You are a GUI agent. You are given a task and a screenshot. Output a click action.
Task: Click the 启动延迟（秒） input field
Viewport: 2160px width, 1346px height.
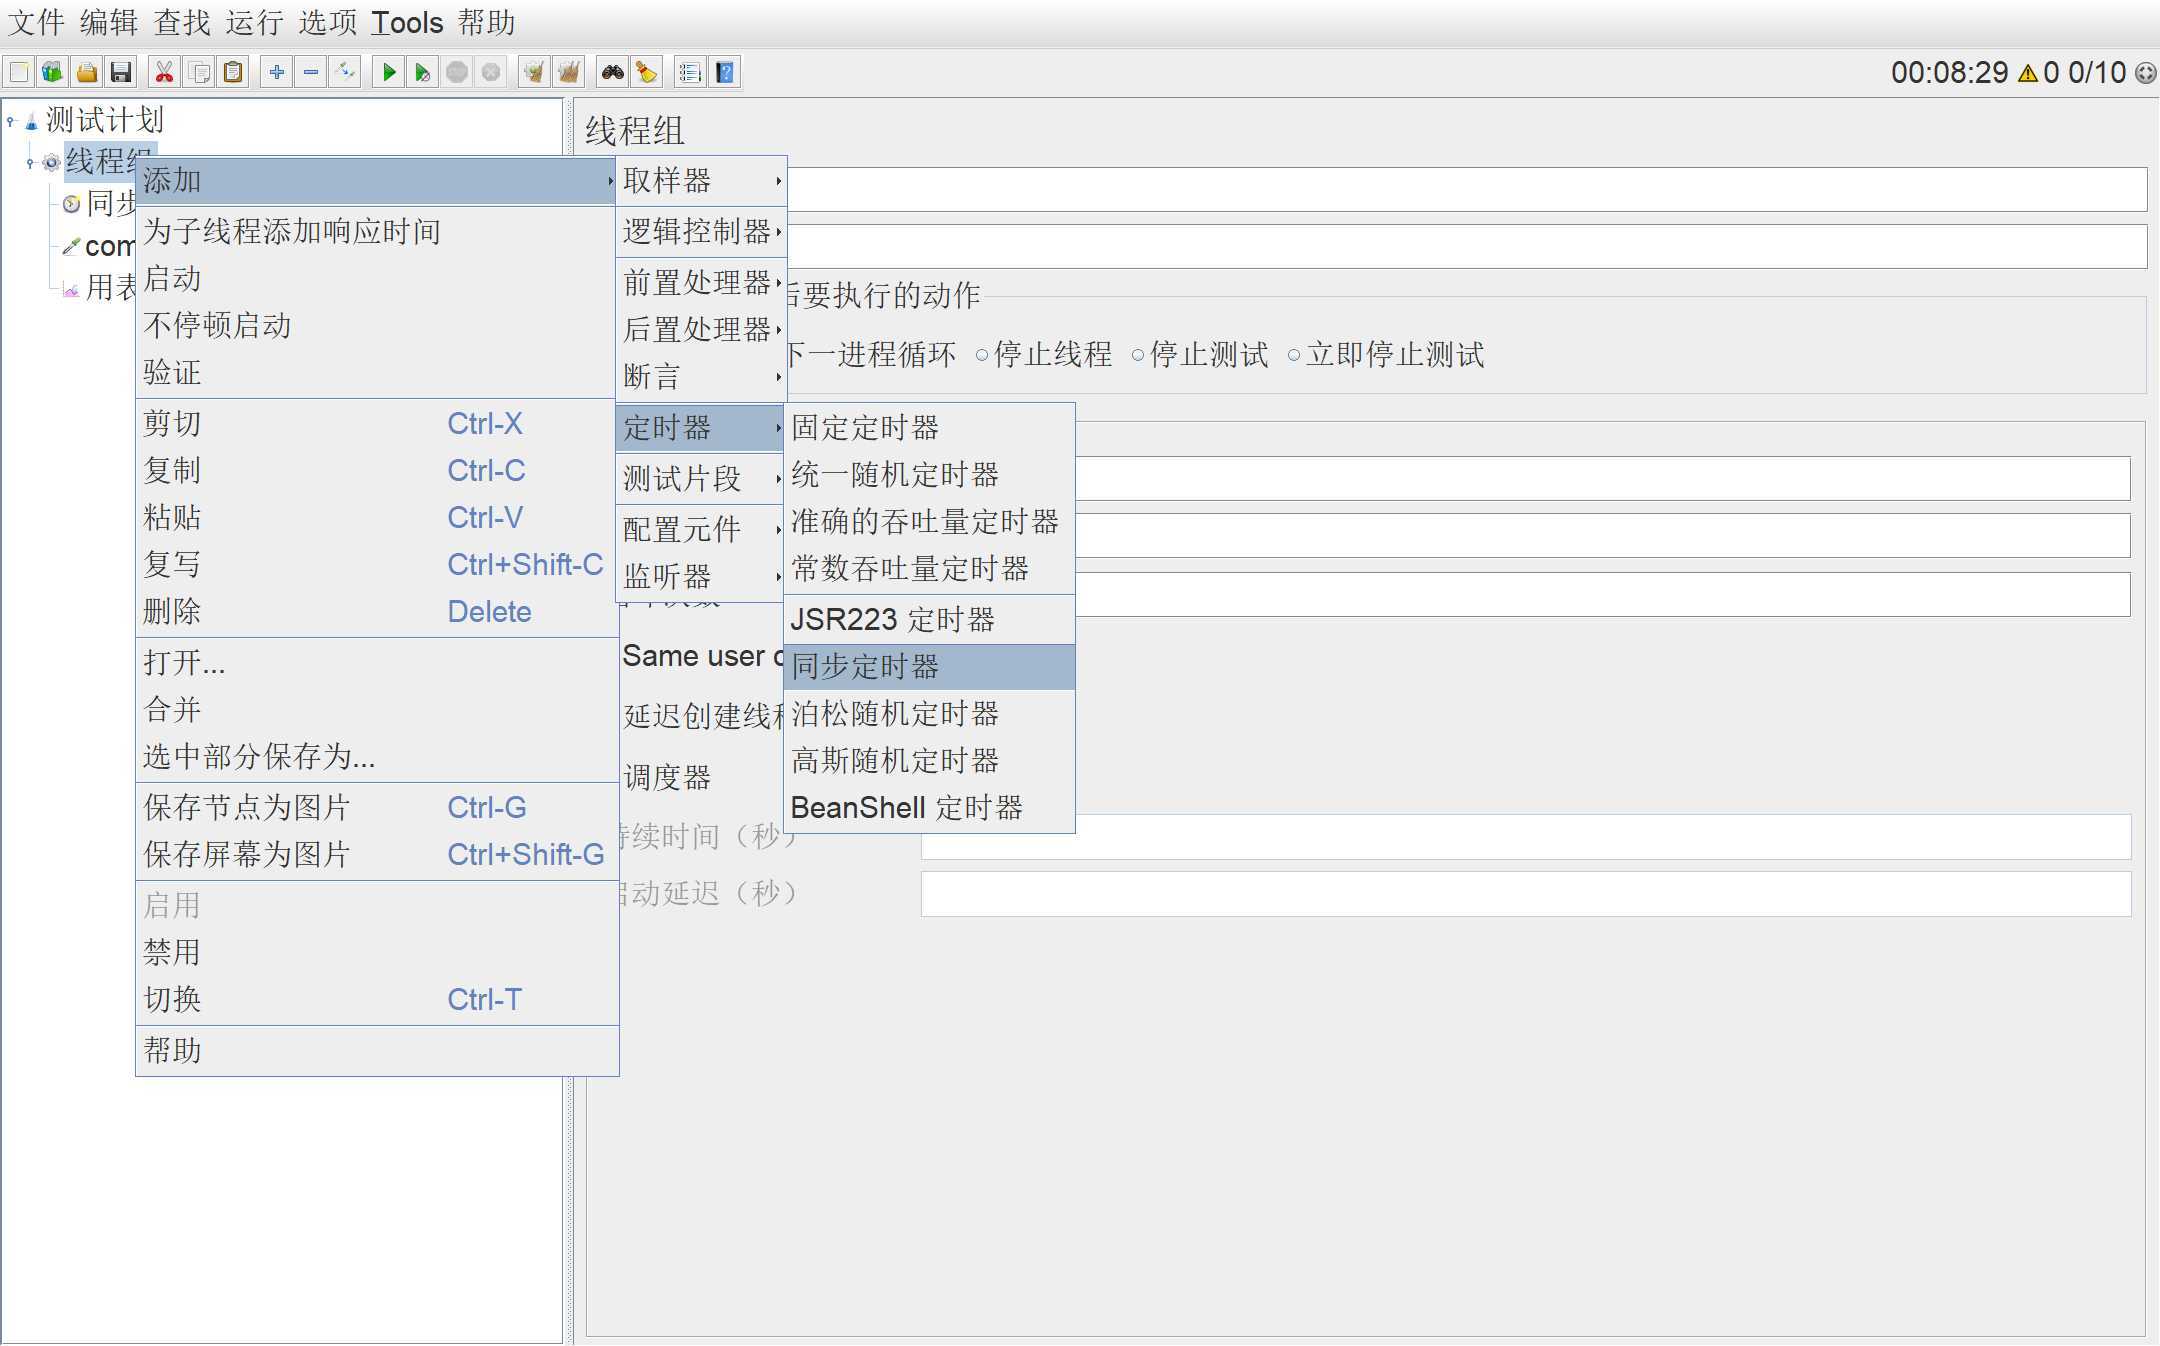[1526, 894]
